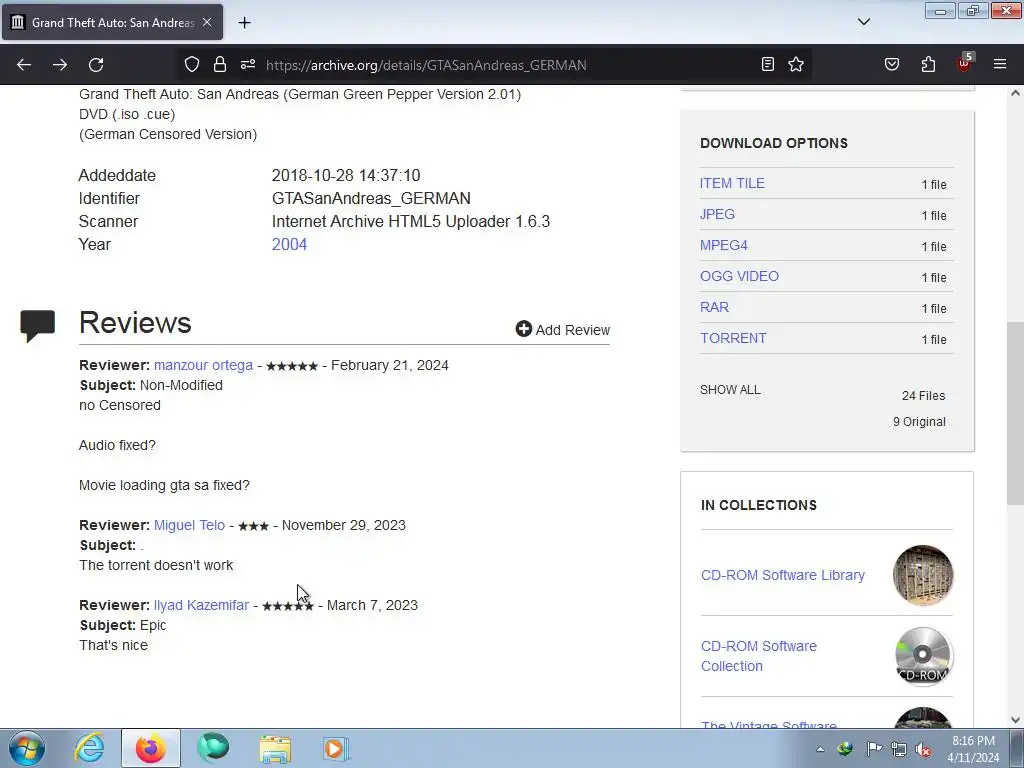This screenshot has width=1024, height=768.
Task: Download the TORRENT file option
Action: click(733, 338)
